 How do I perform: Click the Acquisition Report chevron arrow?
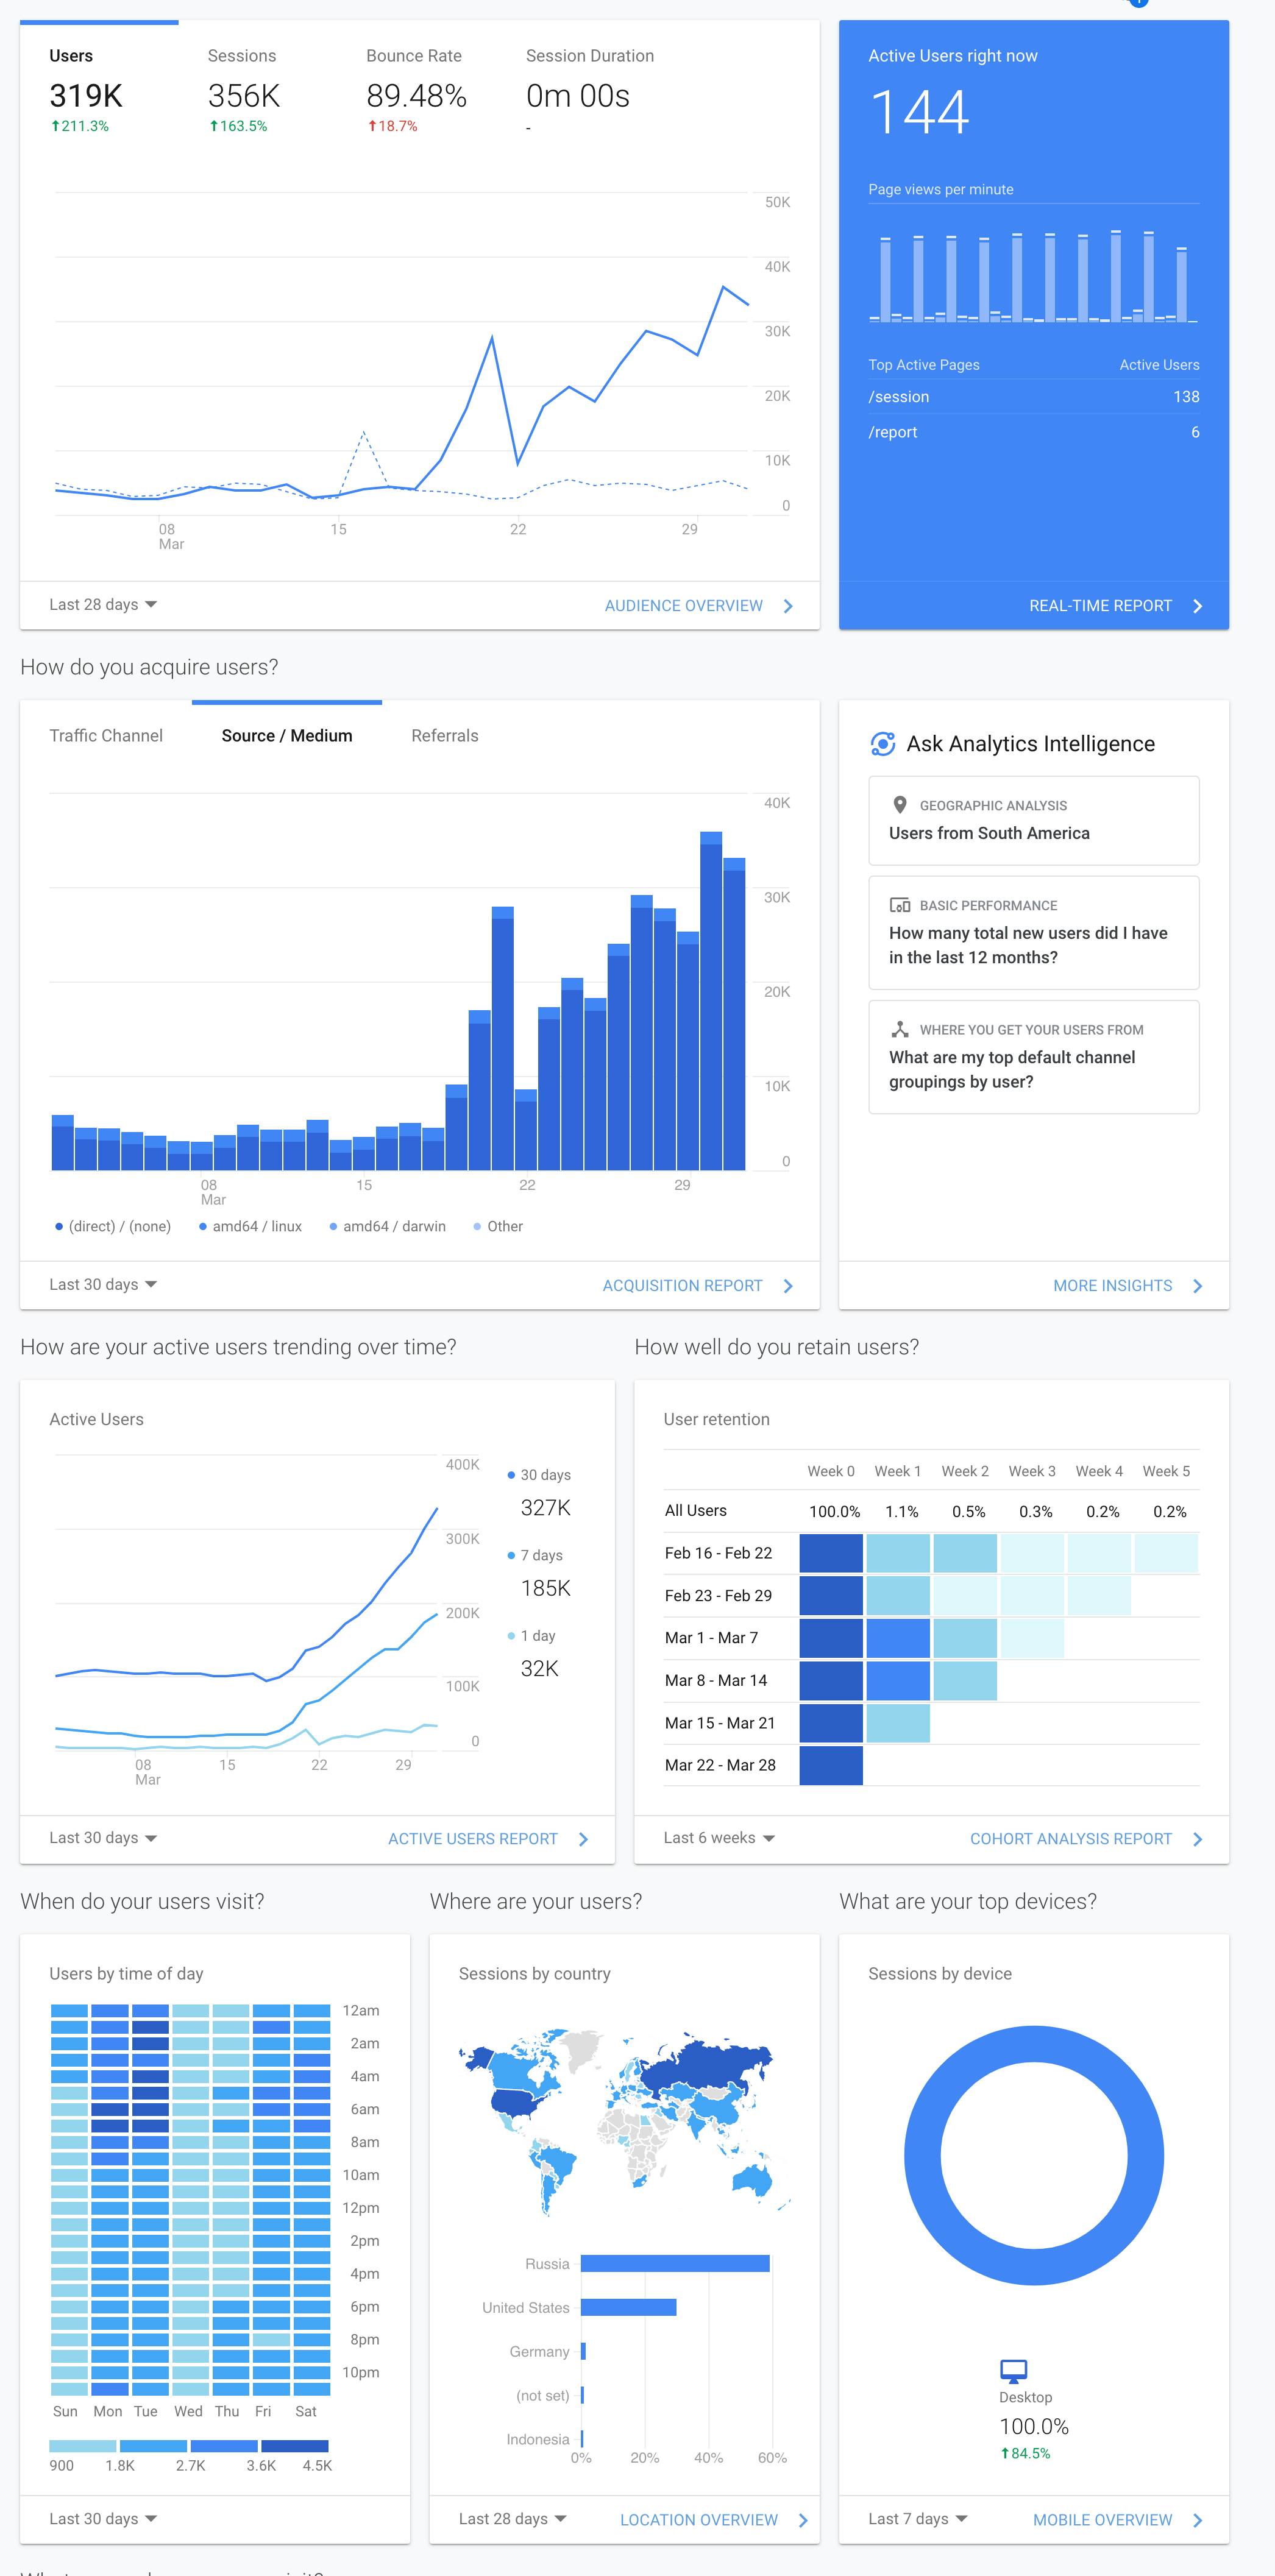(788, 1286)
